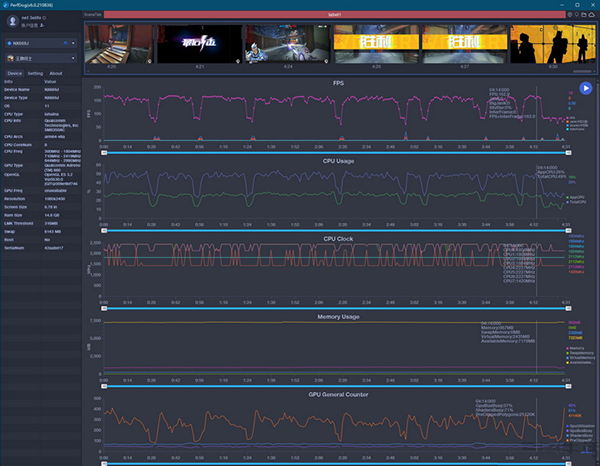
Task: Click the connection icon in NX669J device selector
Action: coord(66,44)
